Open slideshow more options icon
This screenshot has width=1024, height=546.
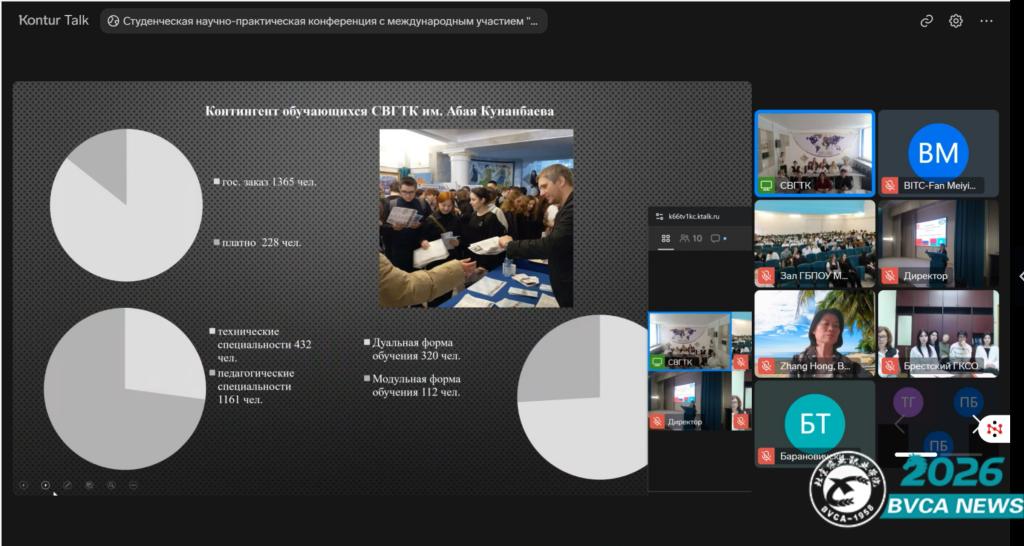[x=133, y=485]
